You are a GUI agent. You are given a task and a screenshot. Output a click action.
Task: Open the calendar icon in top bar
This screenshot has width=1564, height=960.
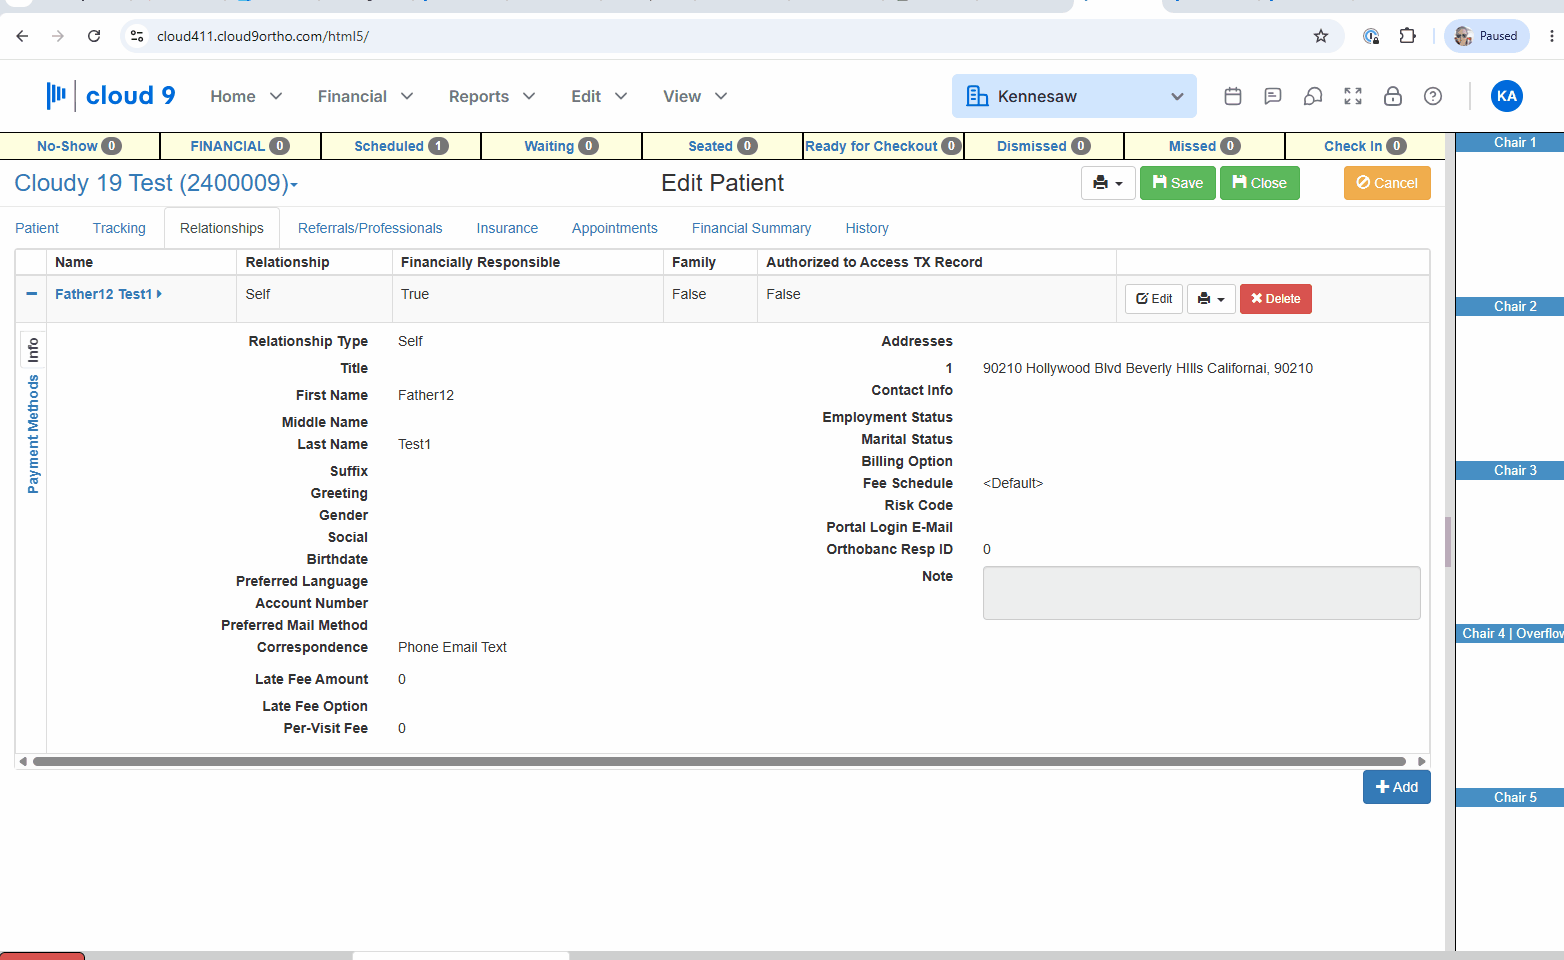click(1233, 96)
